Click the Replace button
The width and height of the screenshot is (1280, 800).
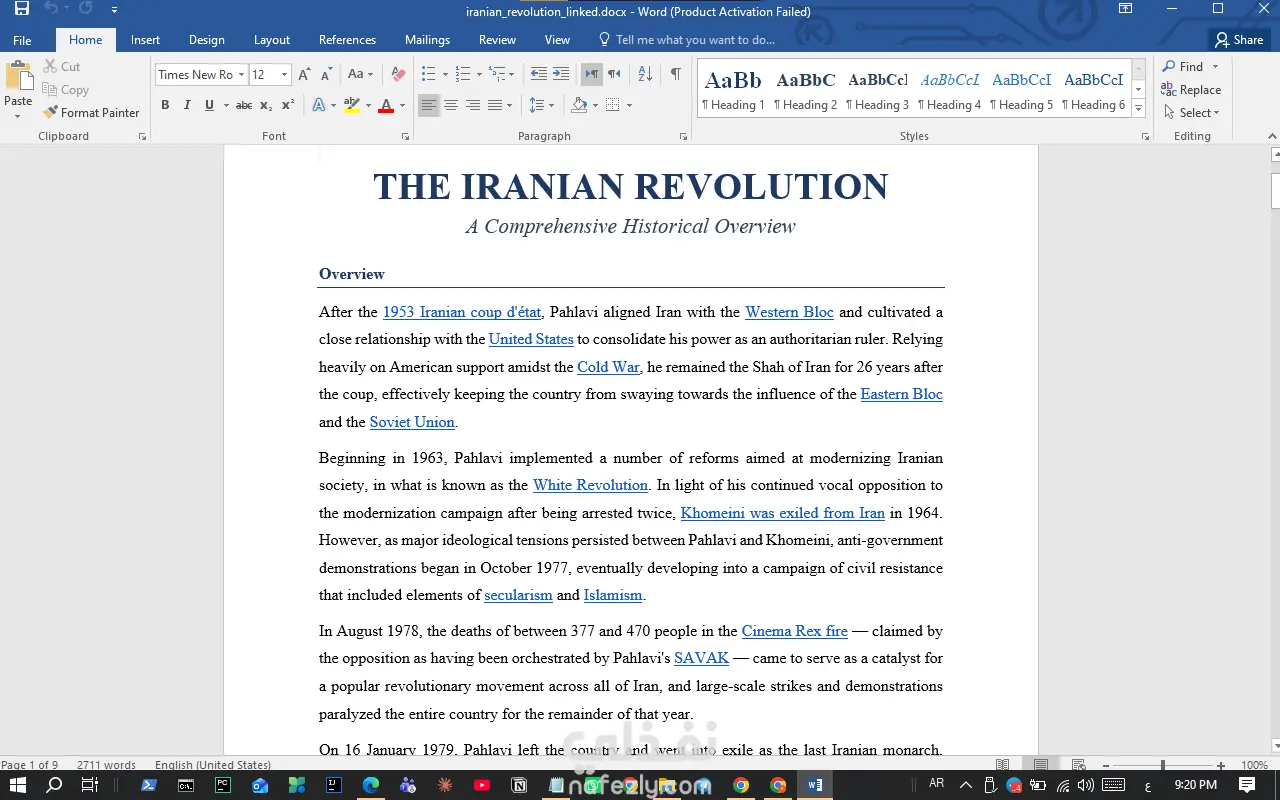tap(1191, 90)
